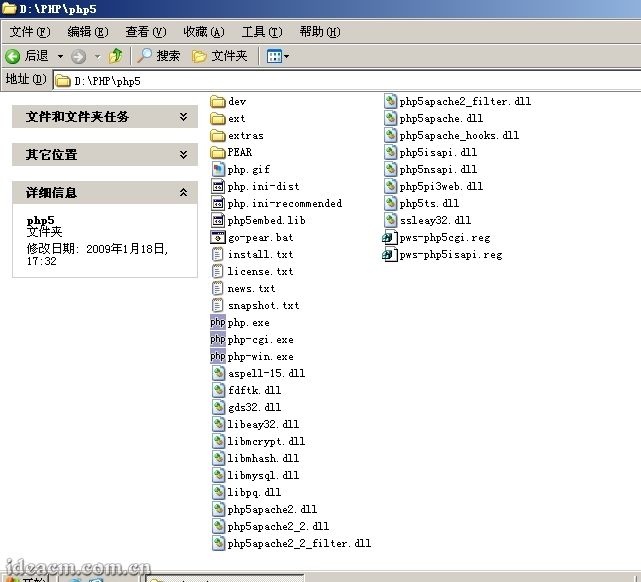This screenshot has height=582, width=641.
Task: Open the File menu
Action: (x=29, y=32)
